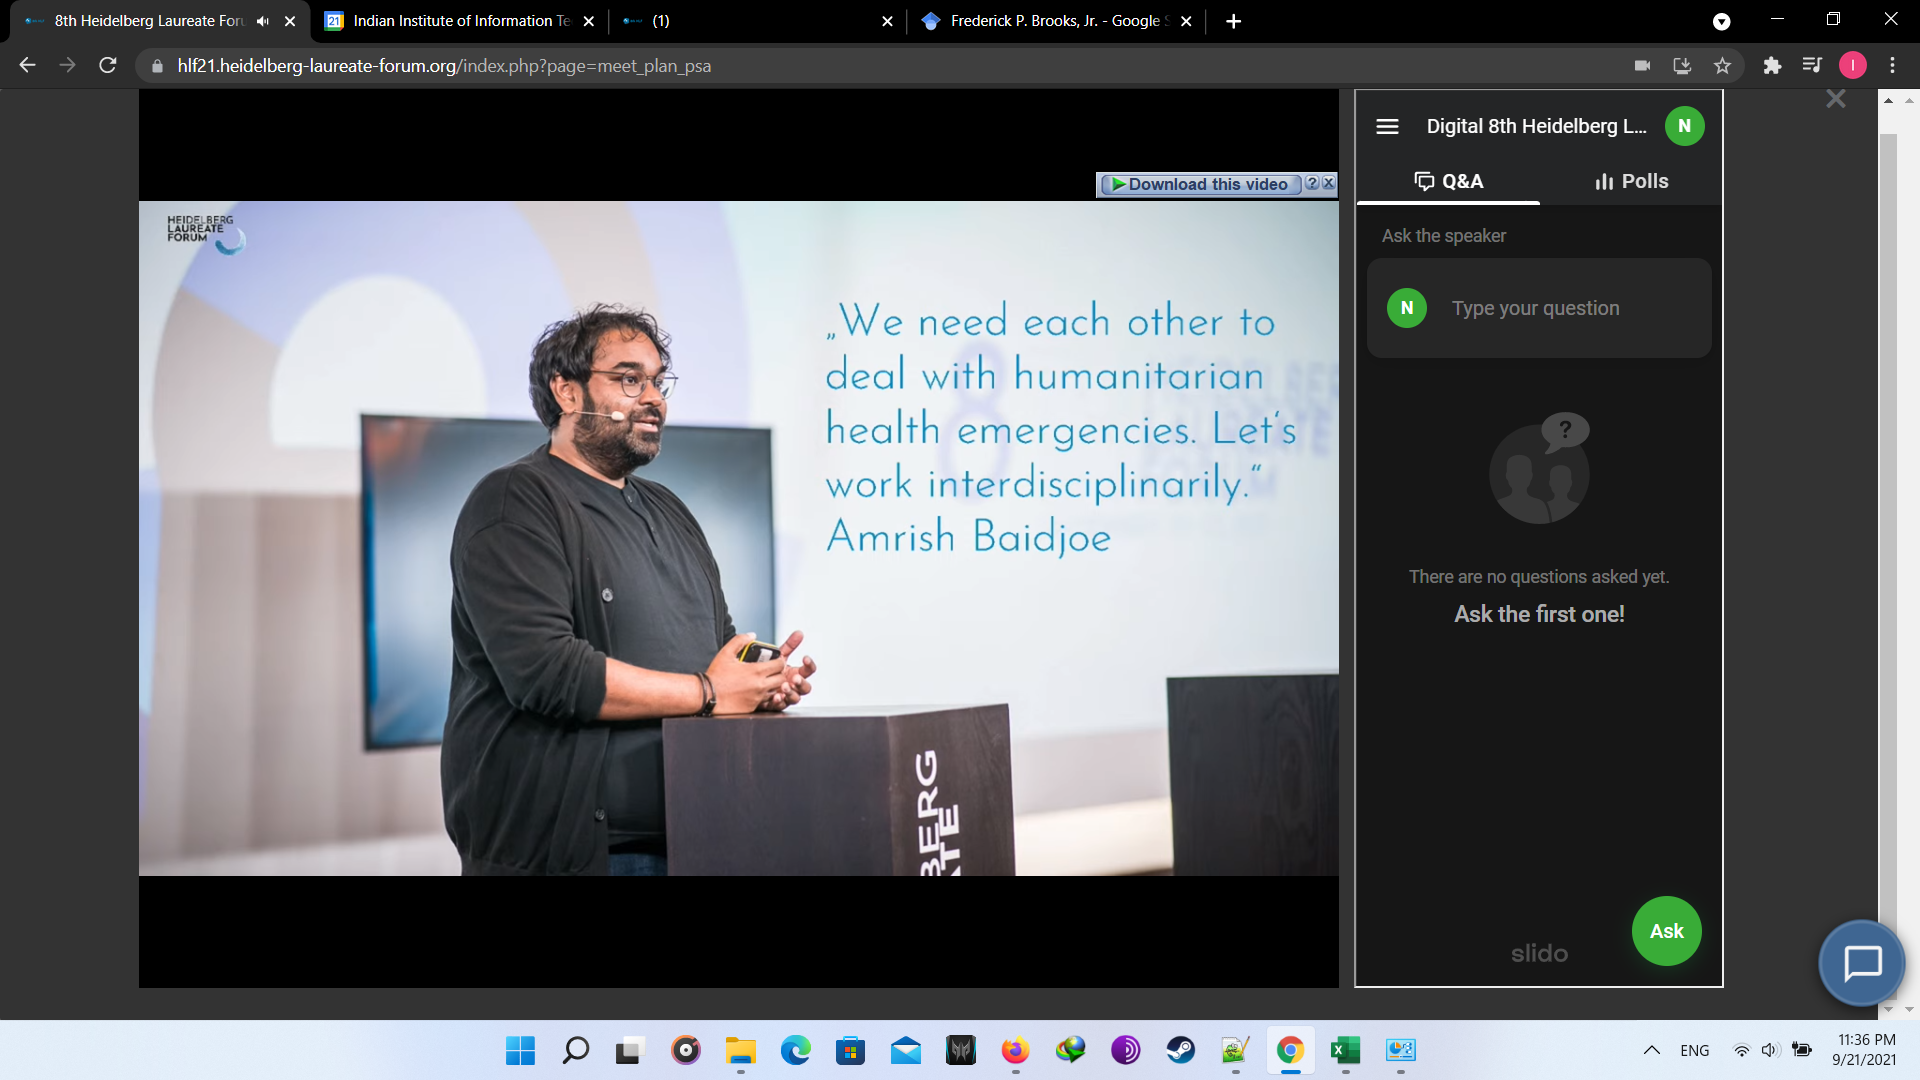Expand the tab search dropdown arrow
The height and width of the screenshot is (1080, 1920).
click(1721, 21)
